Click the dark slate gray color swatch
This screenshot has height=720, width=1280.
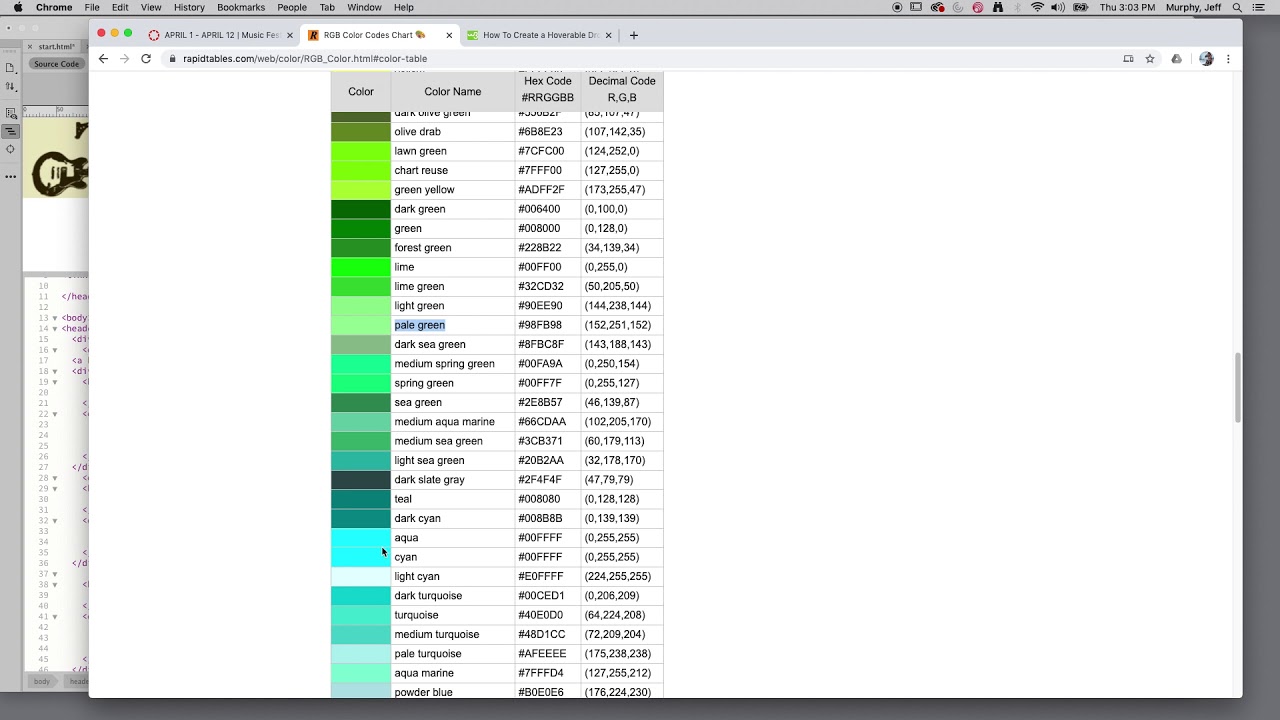pyautogui.click(x=361, y=480)
